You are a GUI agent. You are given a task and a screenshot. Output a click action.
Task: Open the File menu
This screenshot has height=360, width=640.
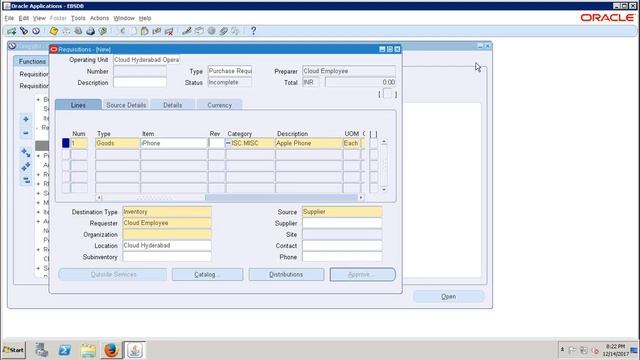click(9, 18)
